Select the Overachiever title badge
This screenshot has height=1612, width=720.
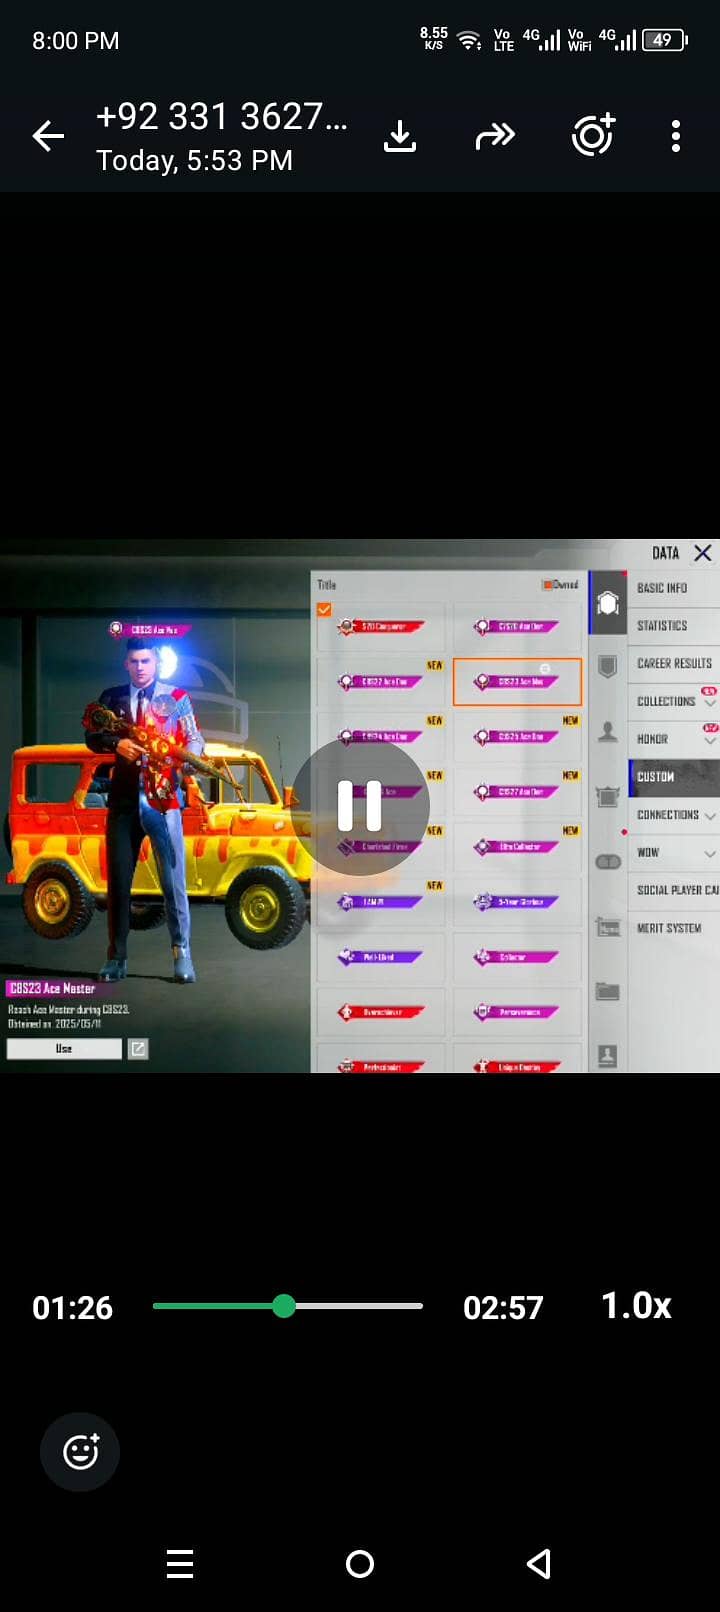380,1012
